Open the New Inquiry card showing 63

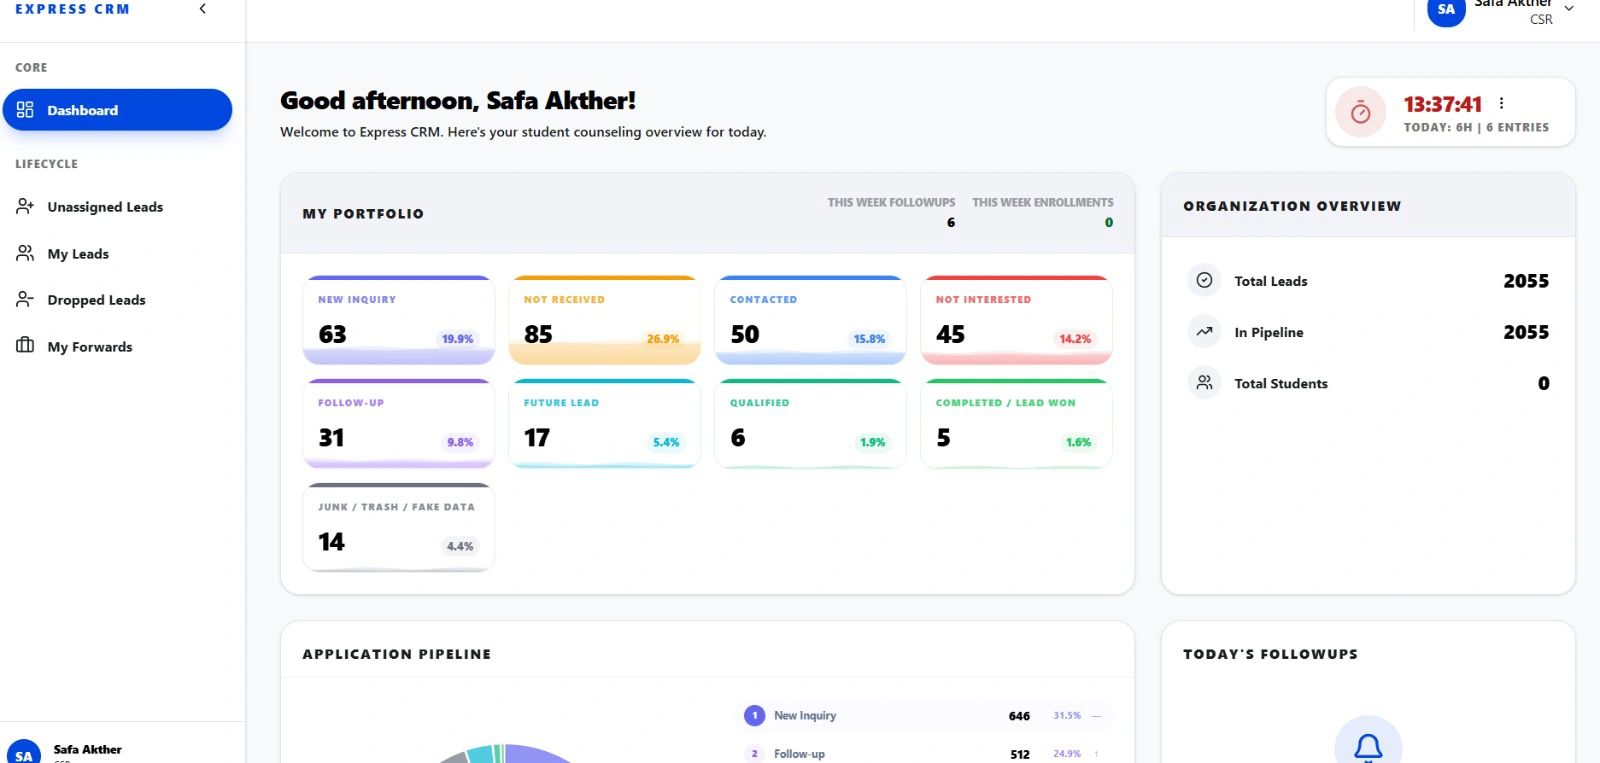tap(398, 320)
